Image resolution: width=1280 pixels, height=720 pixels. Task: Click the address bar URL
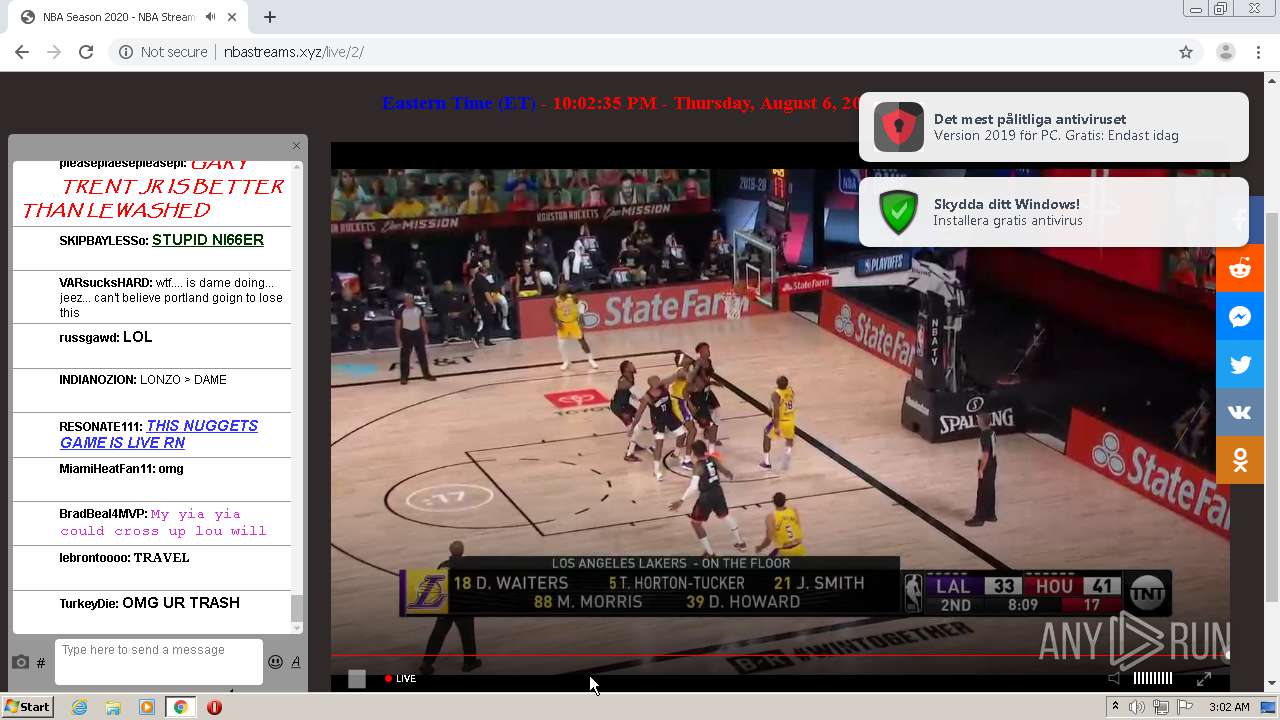click(x=293, y=52)
